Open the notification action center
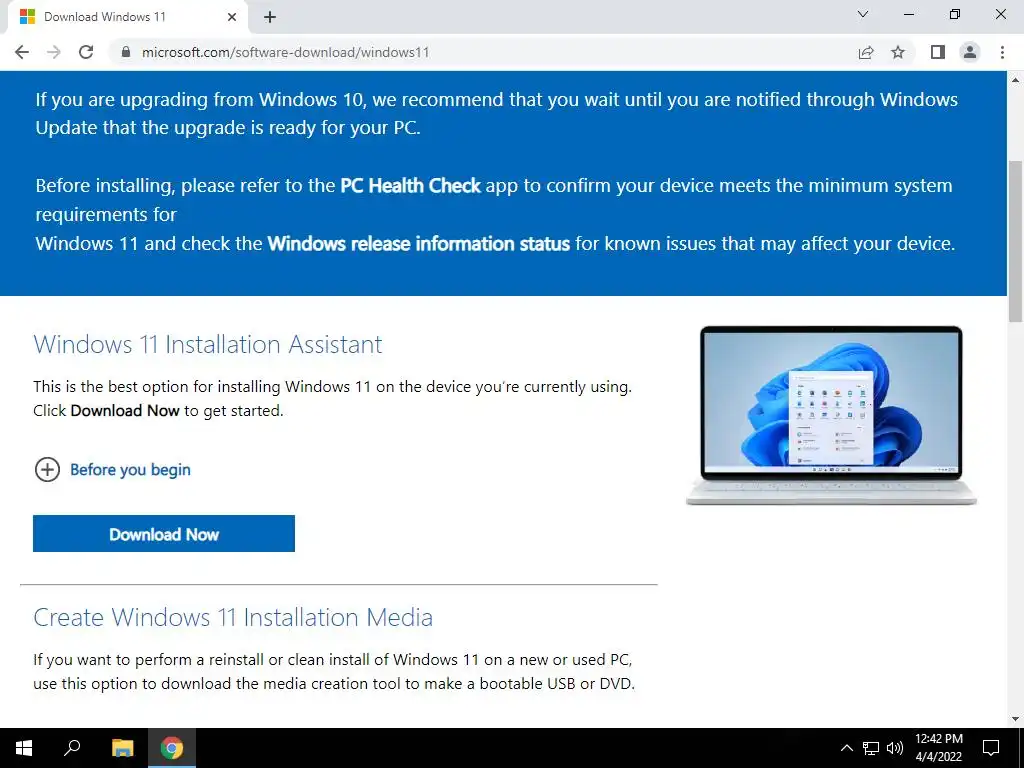 [x=991, y=748]
